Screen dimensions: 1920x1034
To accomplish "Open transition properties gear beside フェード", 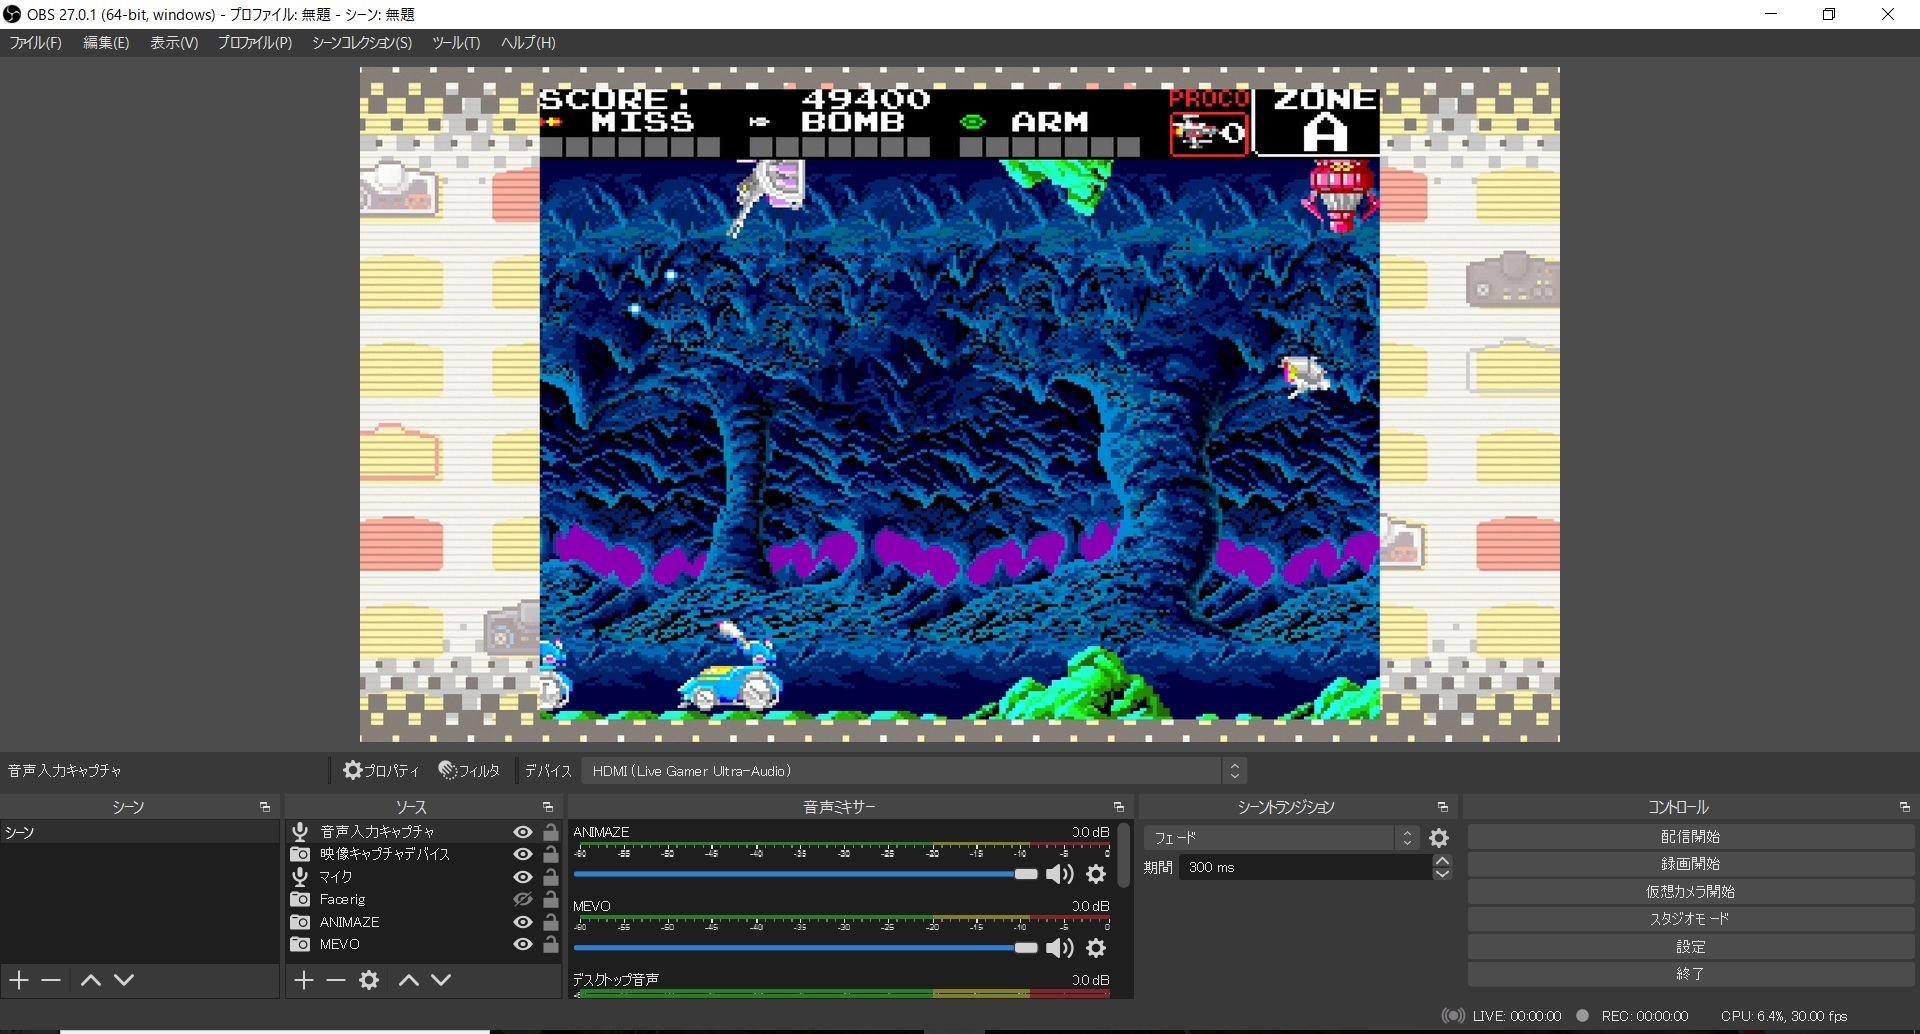I will click(x=1439, y=838).
